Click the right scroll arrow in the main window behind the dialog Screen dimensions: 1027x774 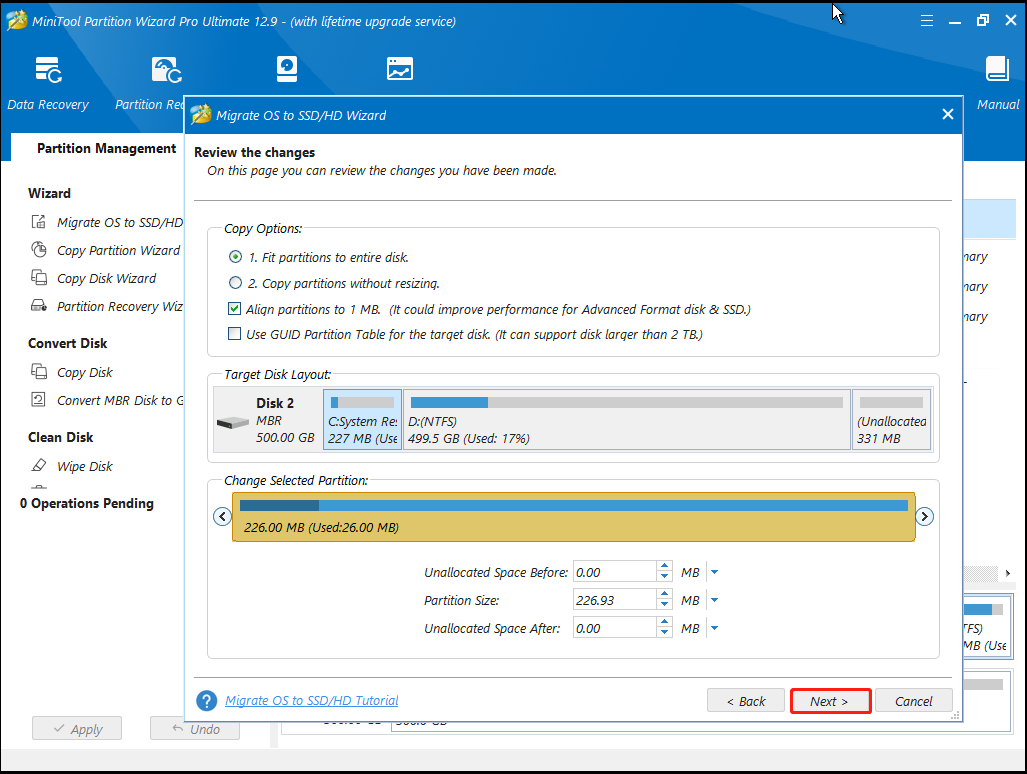click(1007, 573)
